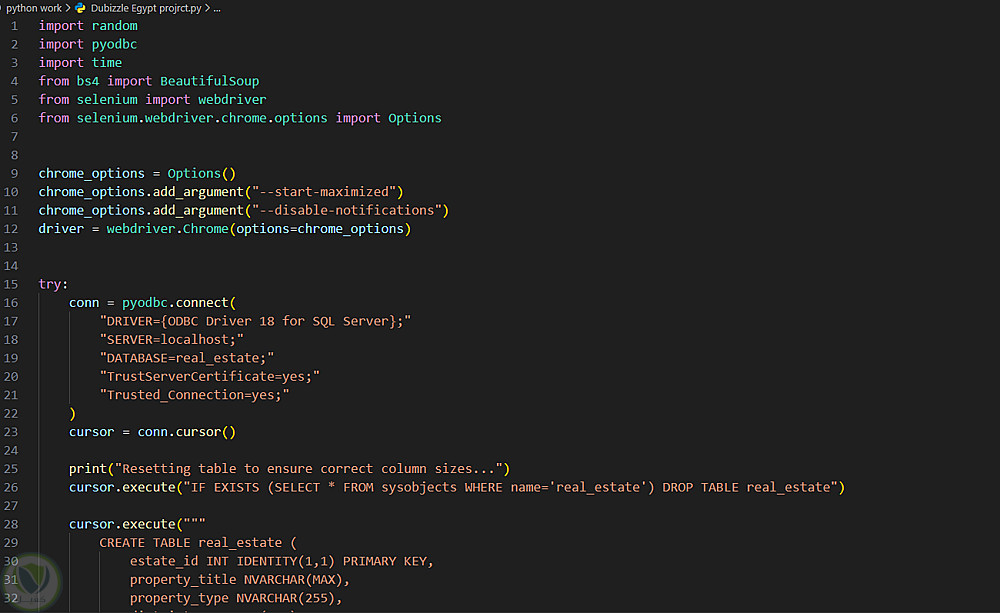The width and height of the screenshot is (1000, 613).
Task: Open 'Dubizzle Egypt projrct.py' breadcrumb item
Action: [146, 8]
